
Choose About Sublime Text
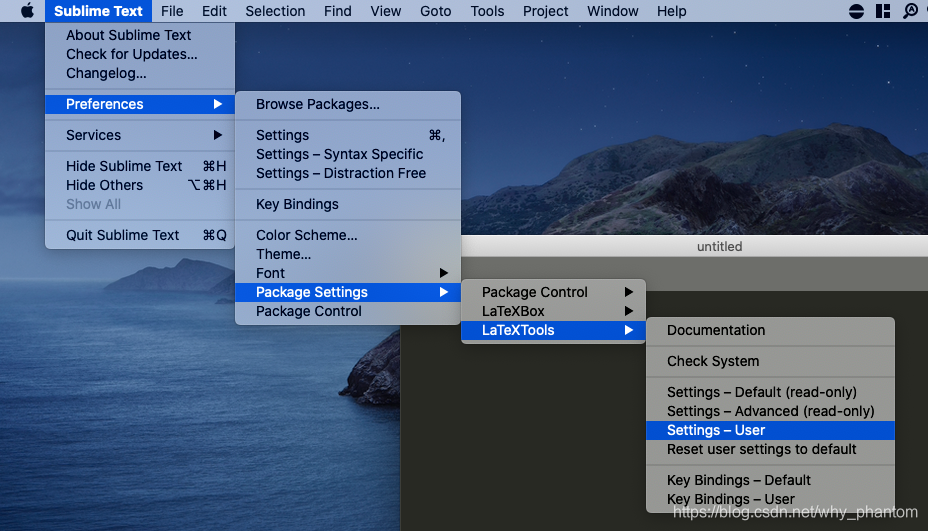(x=140, y=35)
